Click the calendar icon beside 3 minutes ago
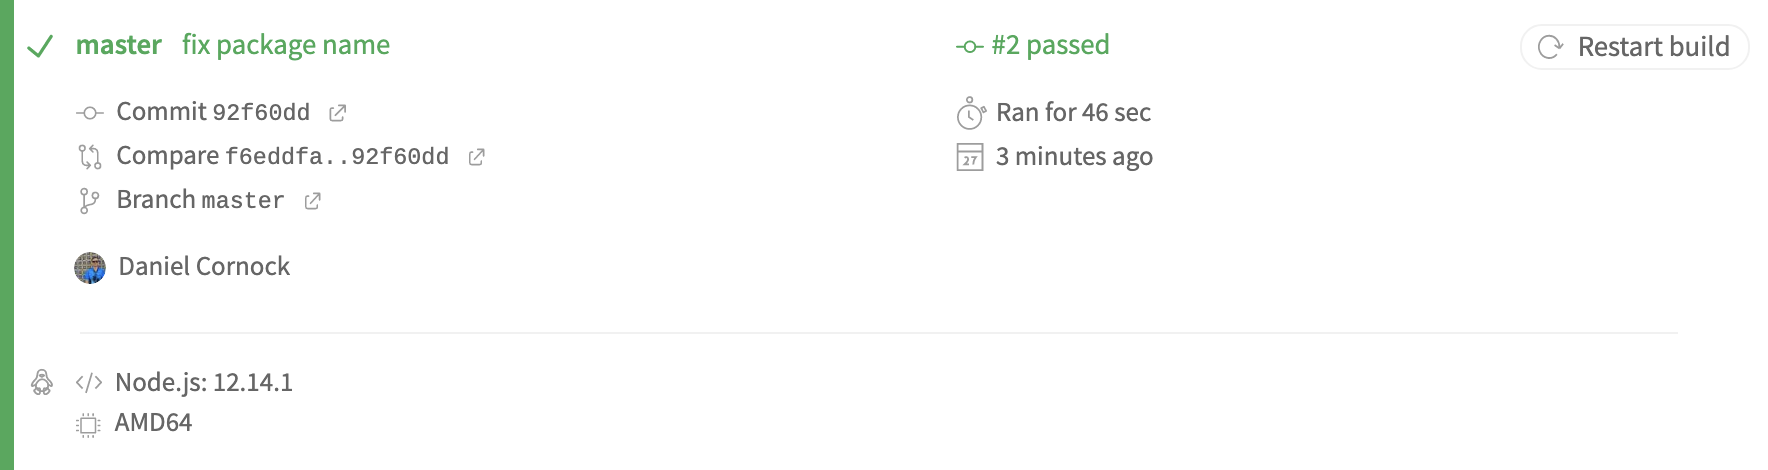The height and width of the screenshot is (470, 1768). (x=970, y=157)
